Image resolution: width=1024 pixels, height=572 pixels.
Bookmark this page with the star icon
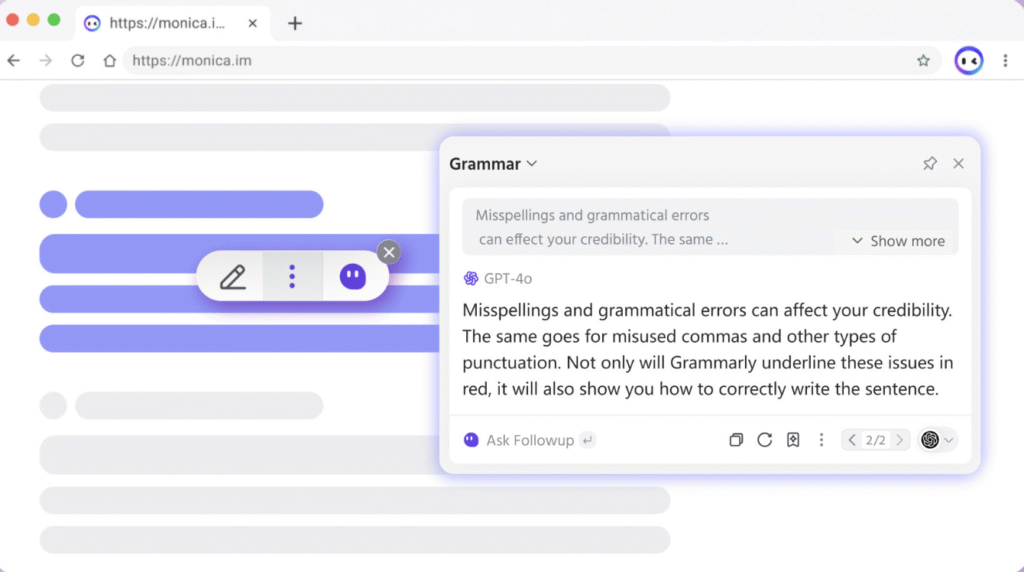tap(923, 61)
